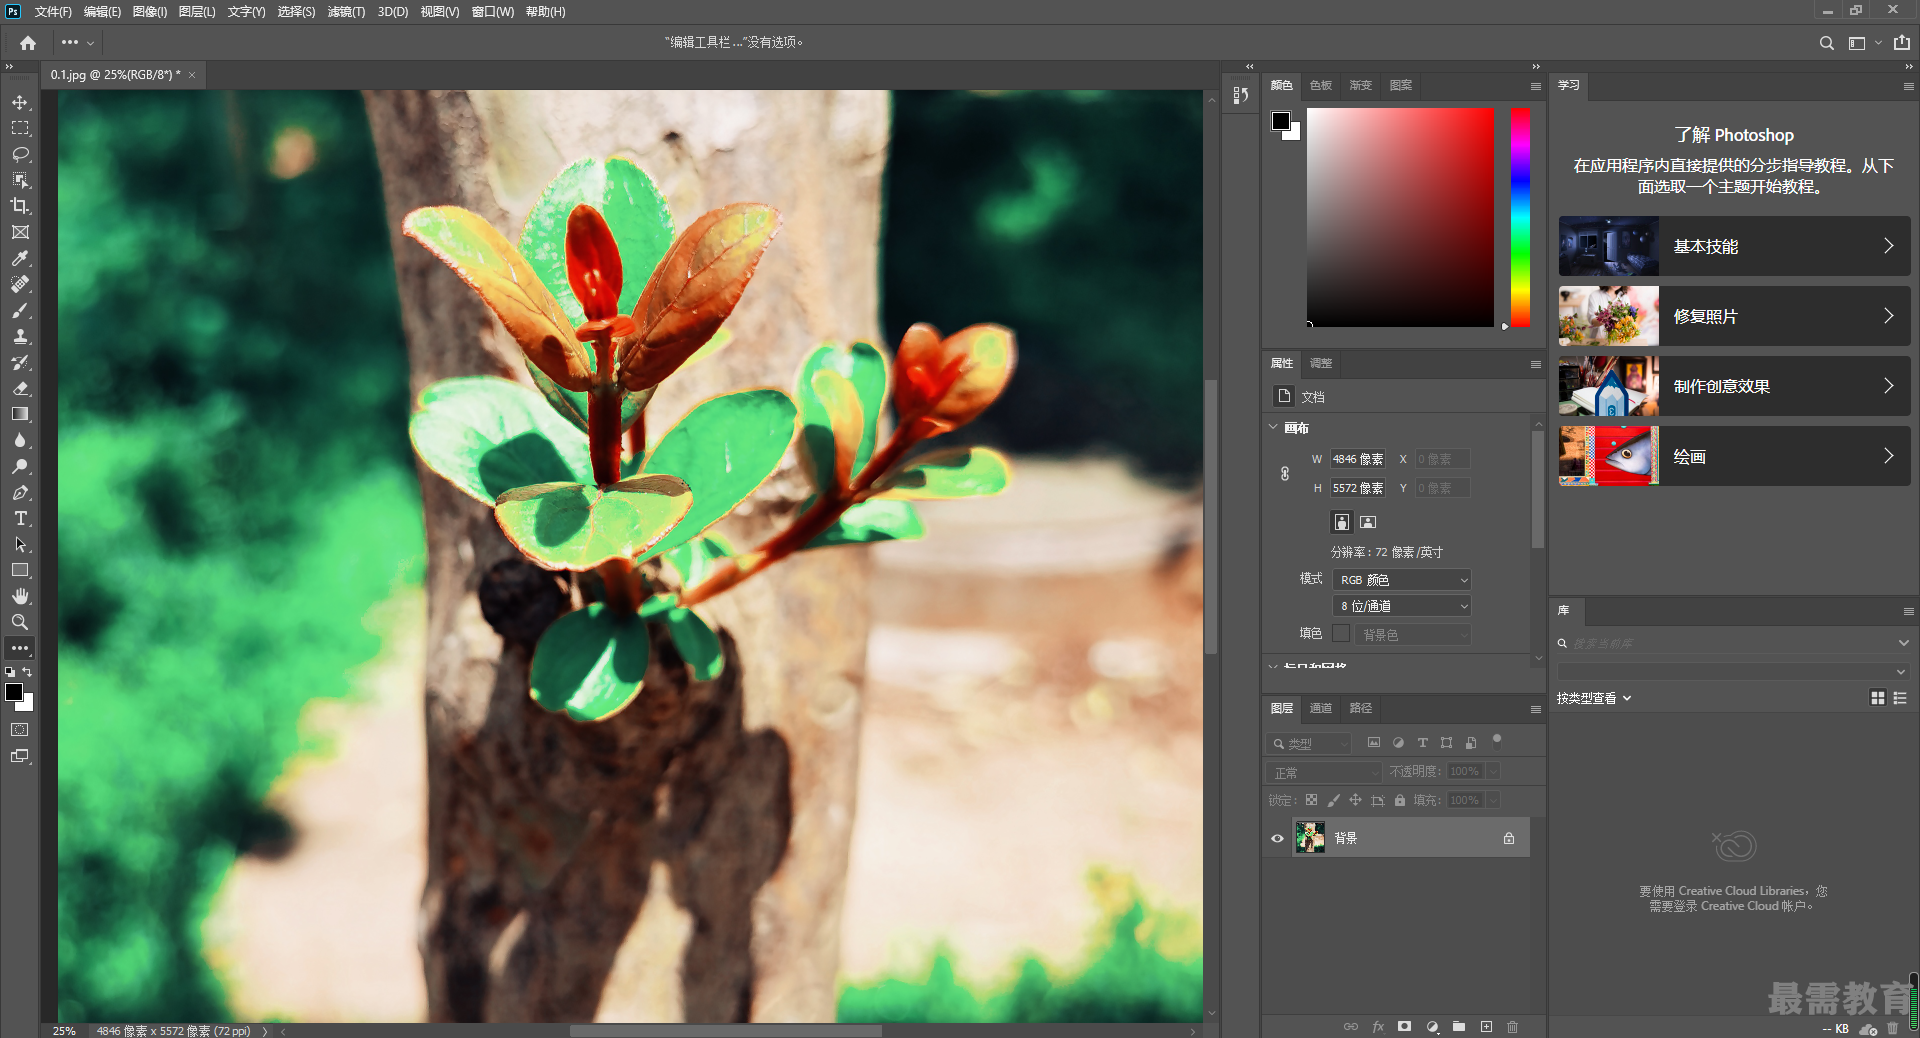
Task: Open the search magnifier in top right
Action: pos(1826,43)
